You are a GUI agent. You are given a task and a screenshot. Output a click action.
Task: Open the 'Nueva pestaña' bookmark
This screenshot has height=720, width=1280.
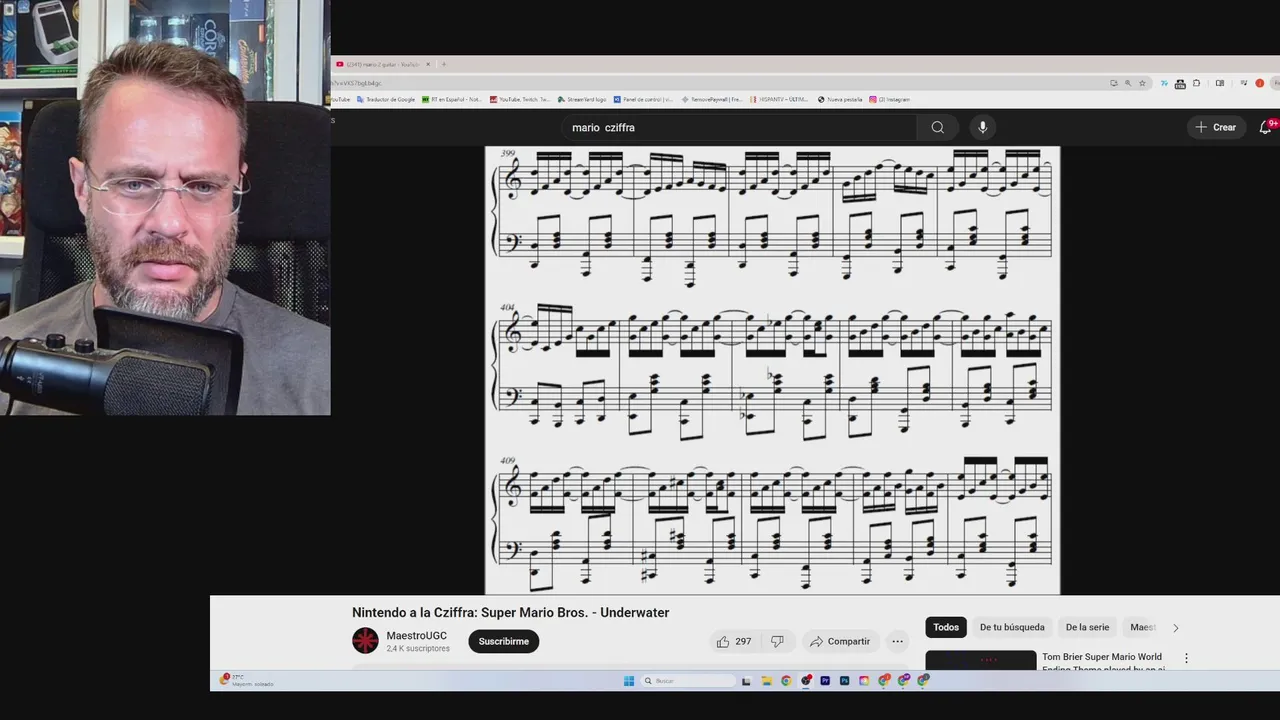coord(840,99)
